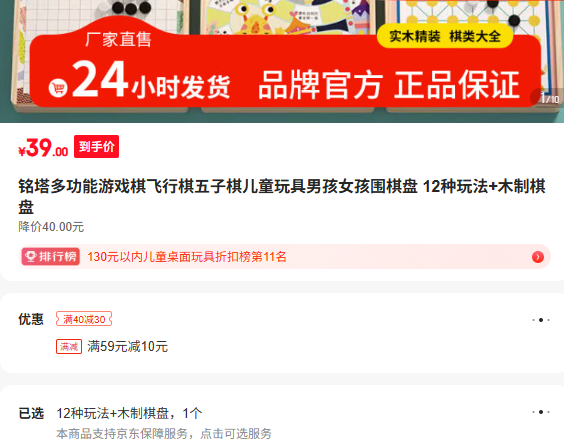564x447 pixels.
Task: Click the 满减 tag icon
Action: [x=69, y=347]
